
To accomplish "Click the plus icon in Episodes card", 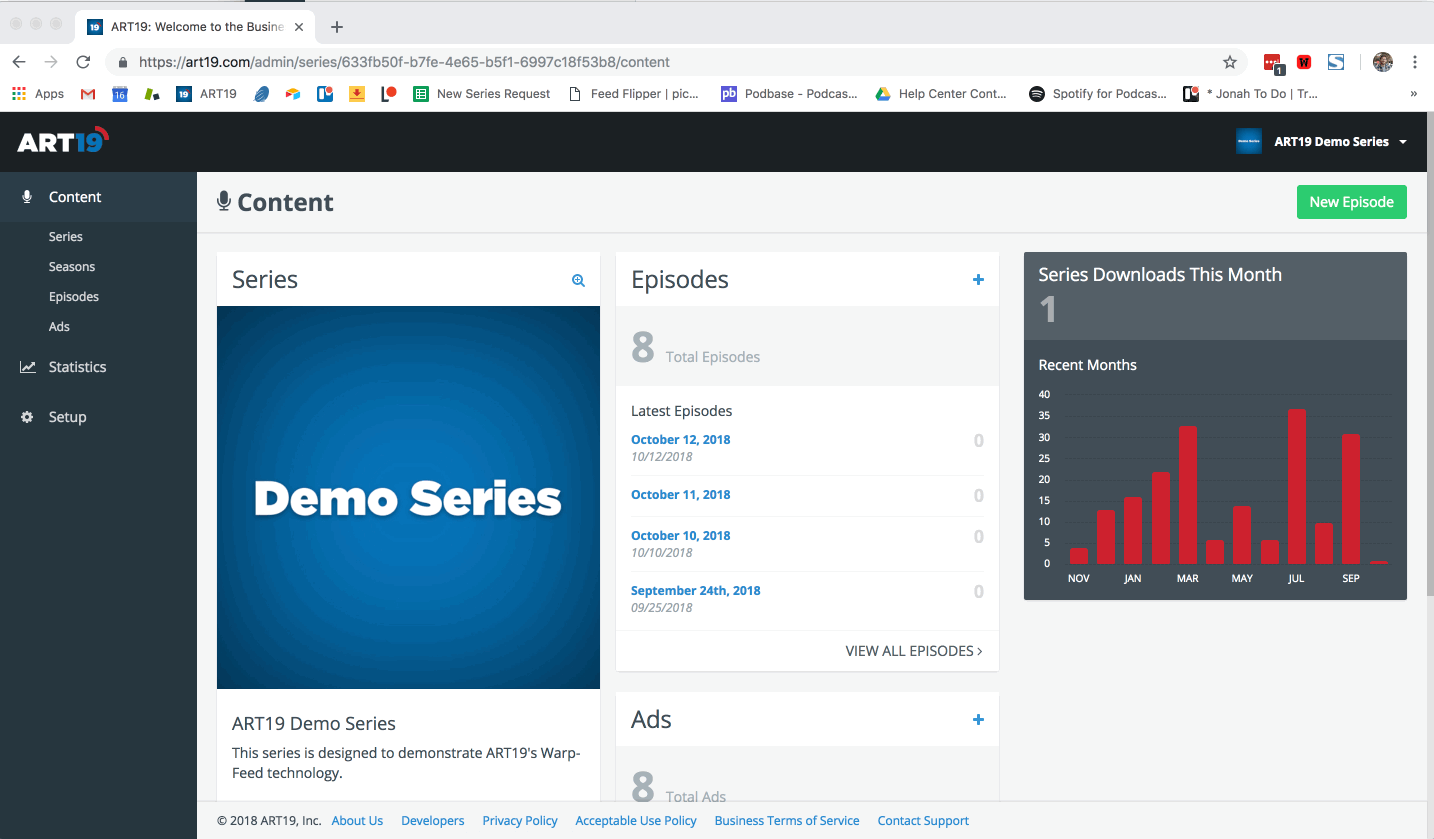I will 978,280.
